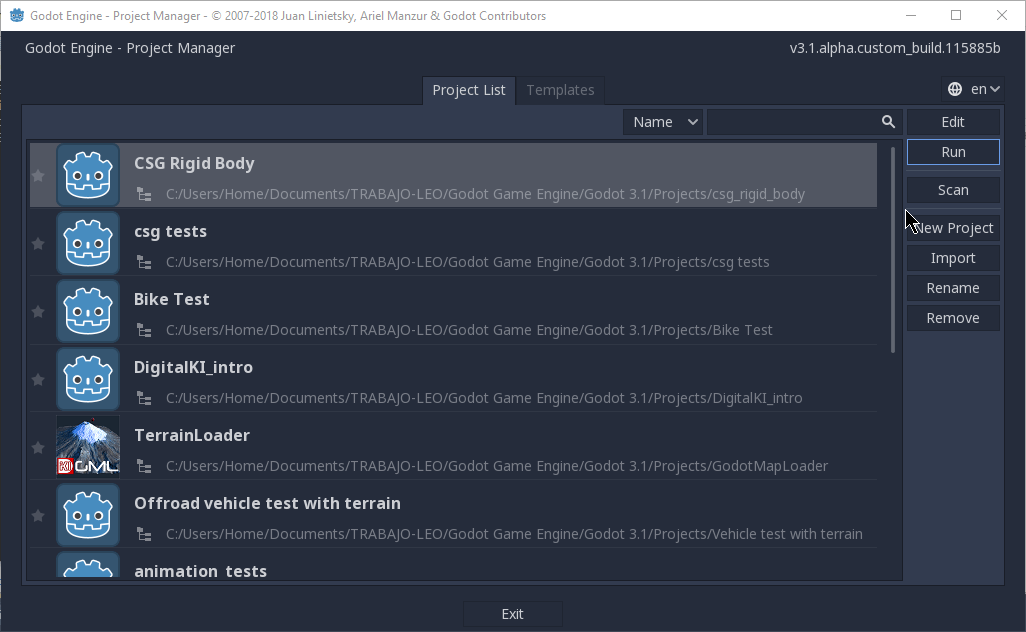The width and height of the screenshot is (1026, 632).
Task: Open folder icon for DigitalKI_intro path
Action: pyautogui.click(x=144, y=398)
